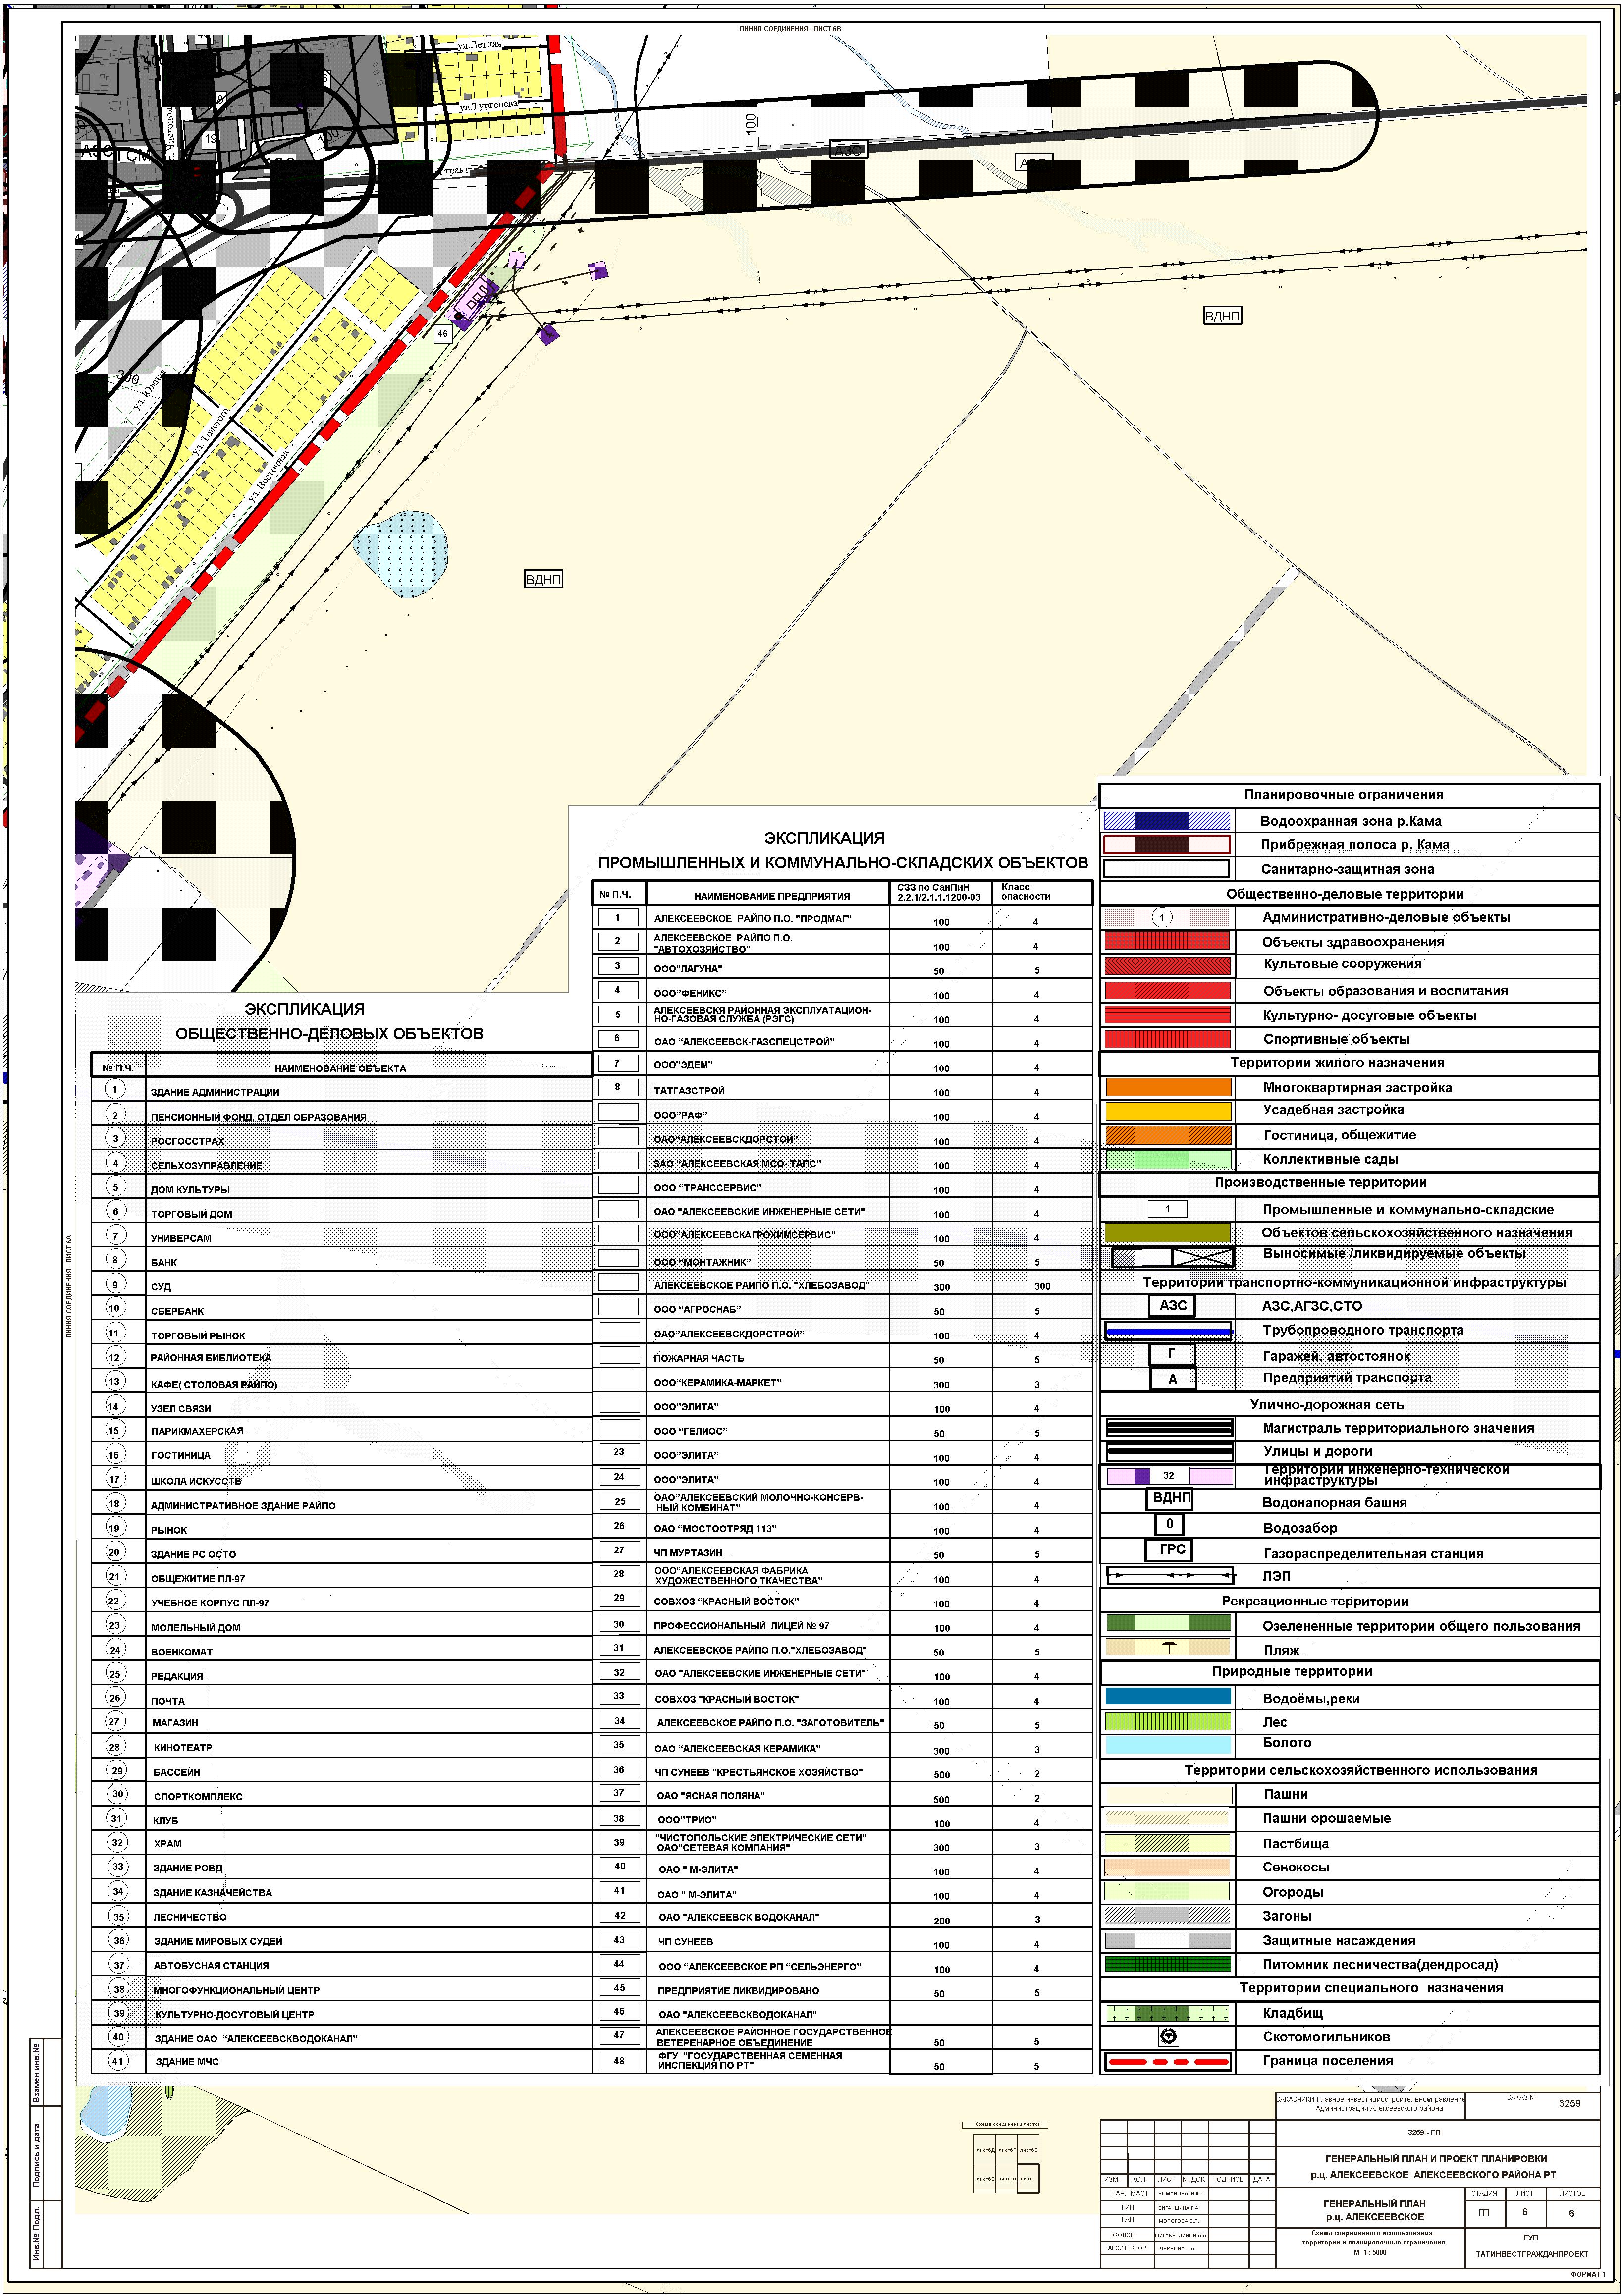
Task: Click the ул. Восточная street label on the map
Action: click(268, 475)
